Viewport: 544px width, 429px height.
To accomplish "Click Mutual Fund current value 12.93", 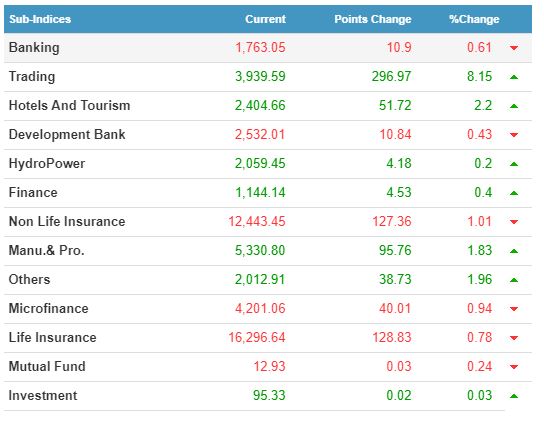I will (x=270, y=367).
